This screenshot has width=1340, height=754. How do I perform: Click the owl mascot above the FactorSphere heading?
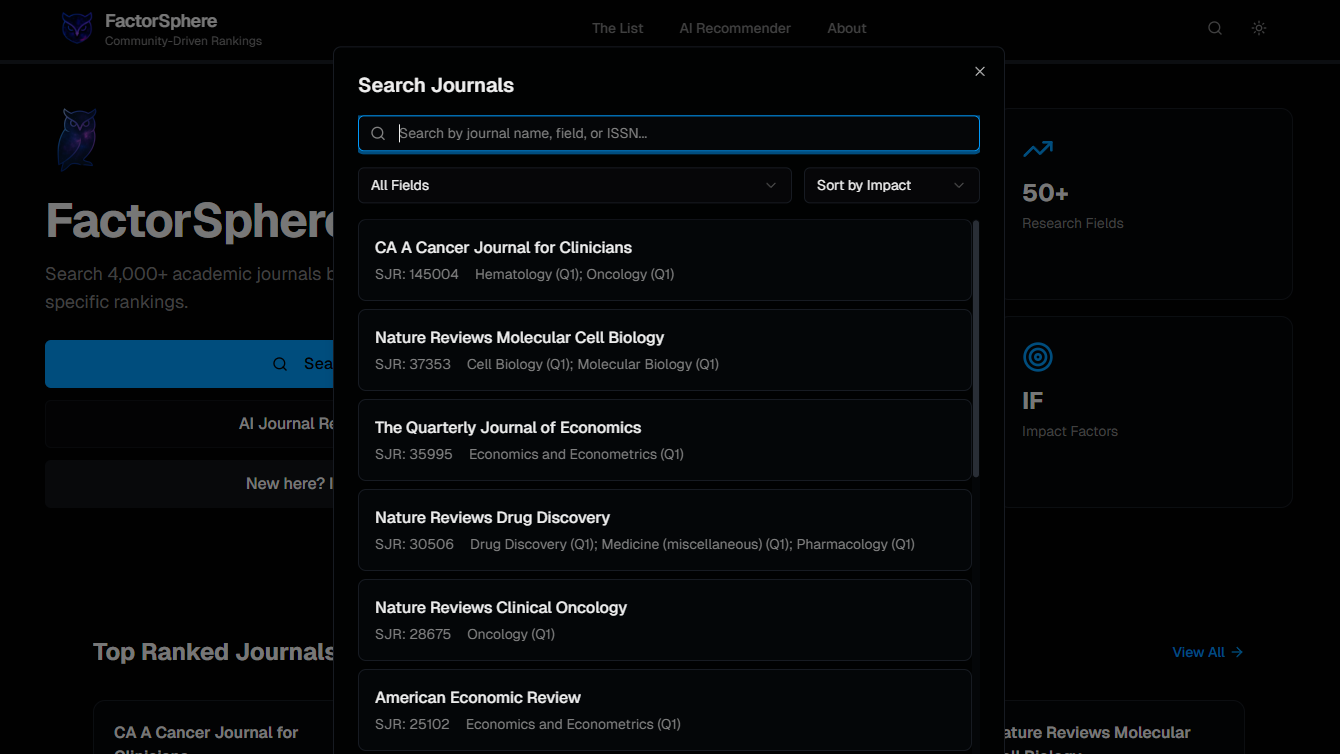(x=76, y=139)
